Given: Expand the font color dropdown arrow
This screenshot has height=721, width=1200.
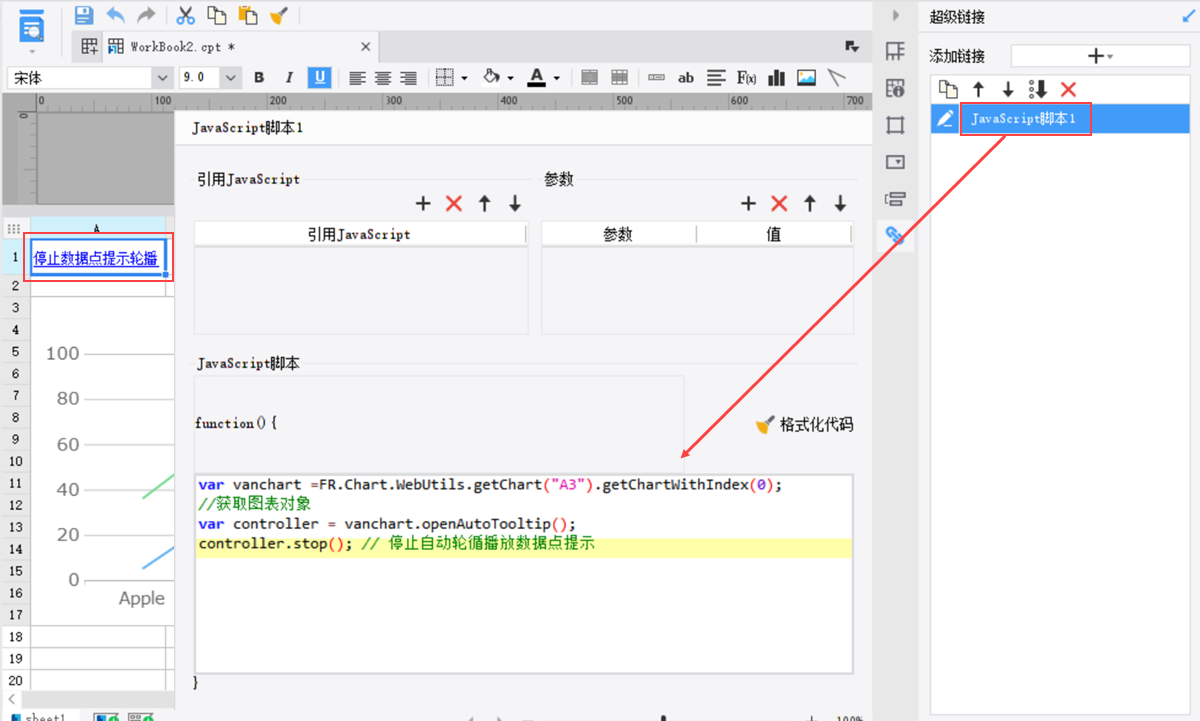Looking at the screenshot, I should 556,78.
